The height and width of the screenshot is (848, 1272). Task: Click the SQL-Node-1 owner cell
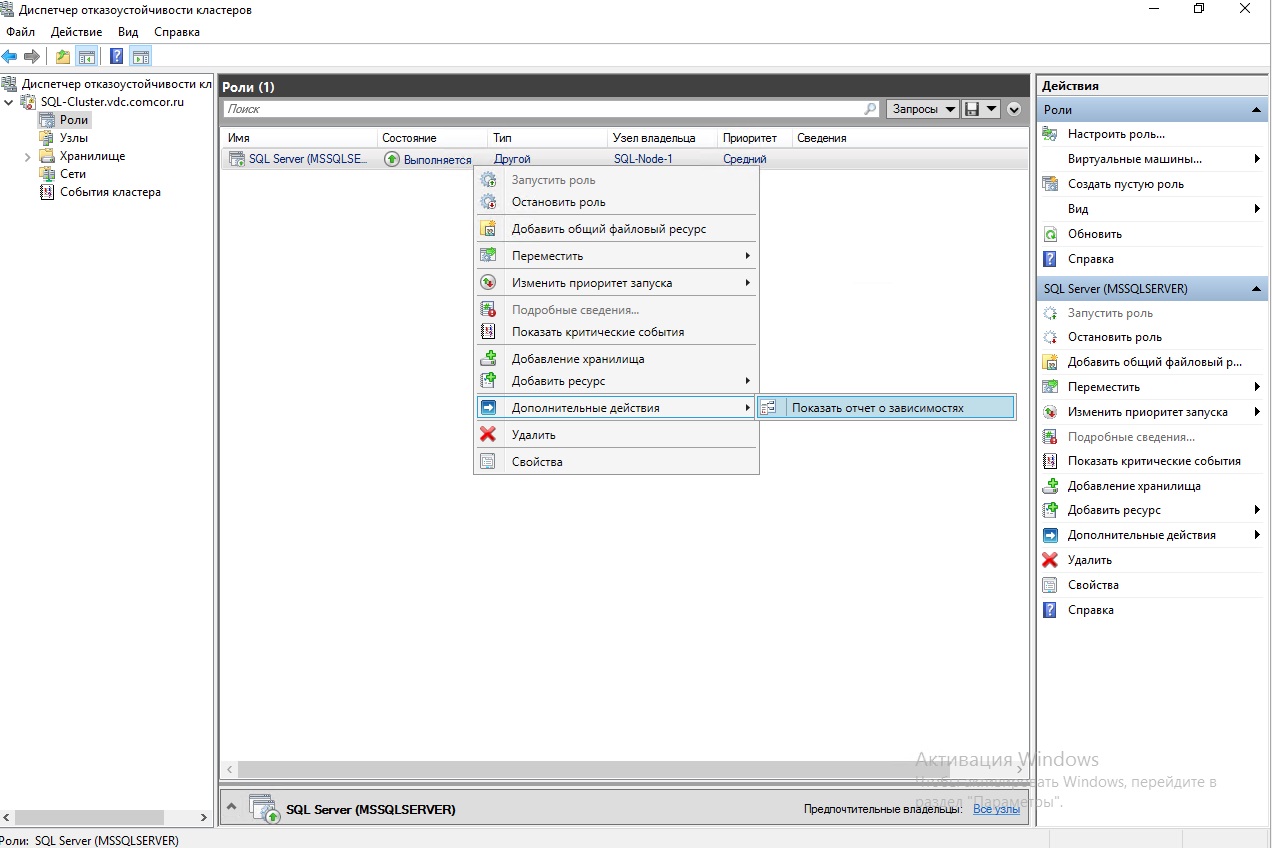[x=643, y=159]
